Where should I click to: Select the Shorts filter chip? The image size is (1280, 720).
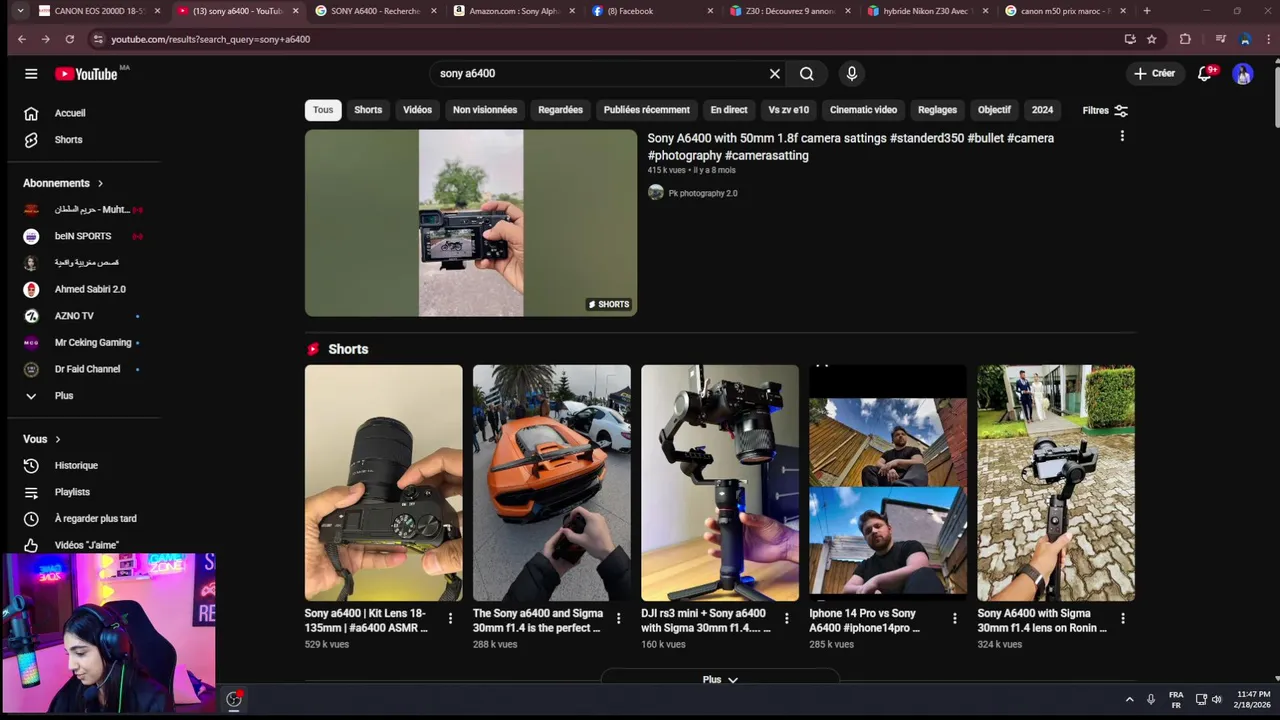coord(368,110)
